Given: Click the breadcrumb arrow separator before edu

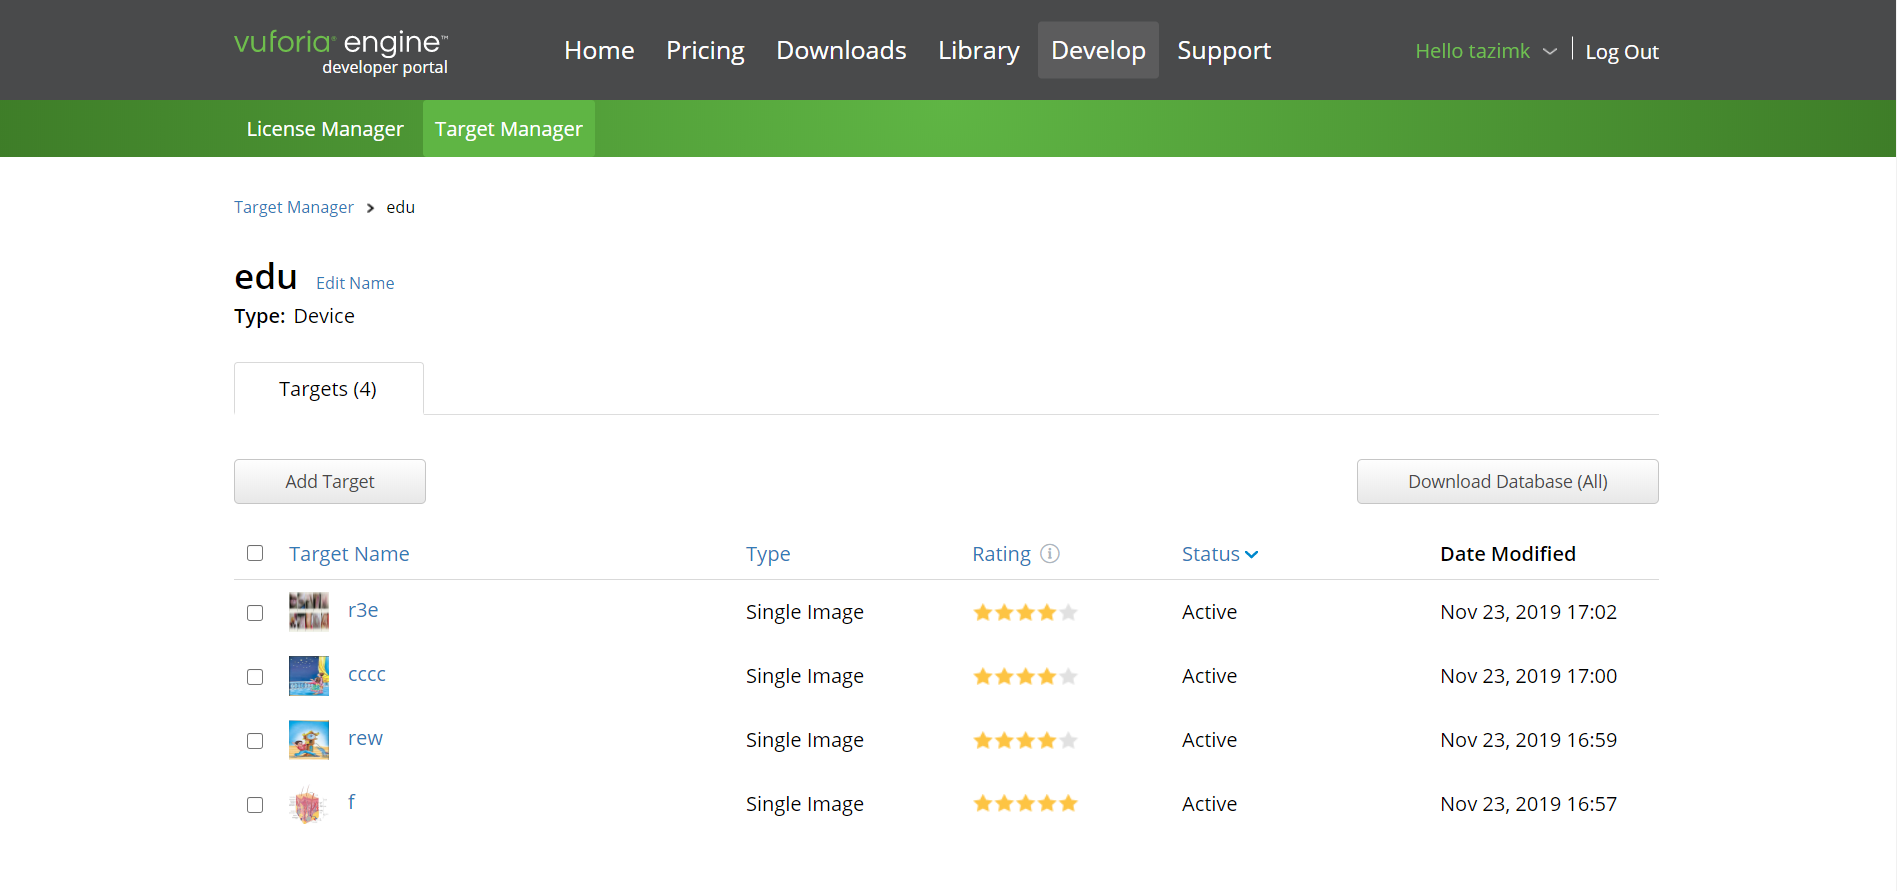Looking at the screenshot, I should pos(370,208).
